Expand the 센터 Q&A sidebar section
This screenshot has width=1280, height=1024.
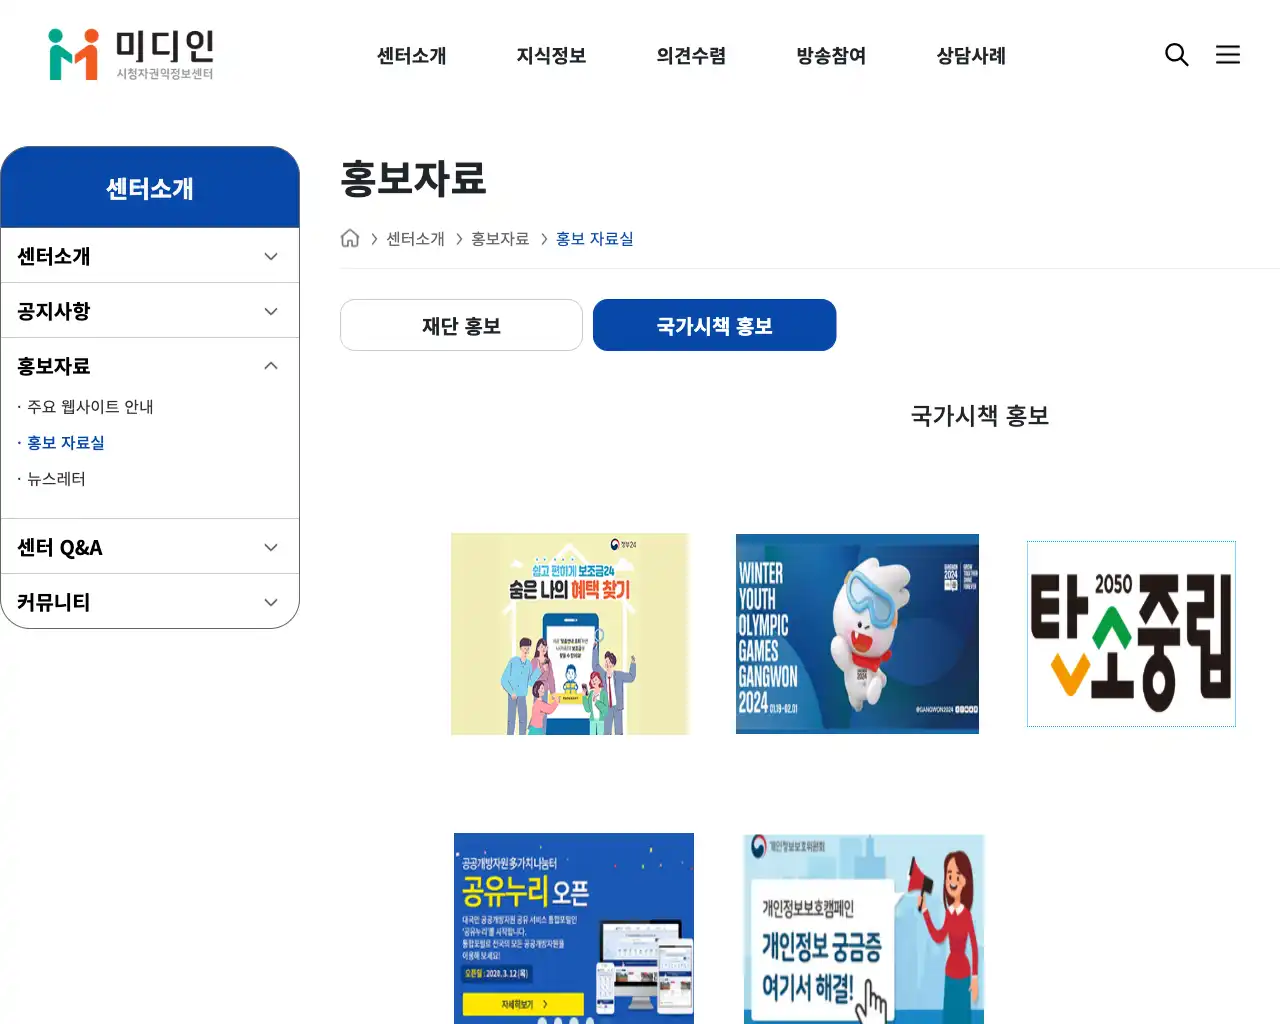150,547
